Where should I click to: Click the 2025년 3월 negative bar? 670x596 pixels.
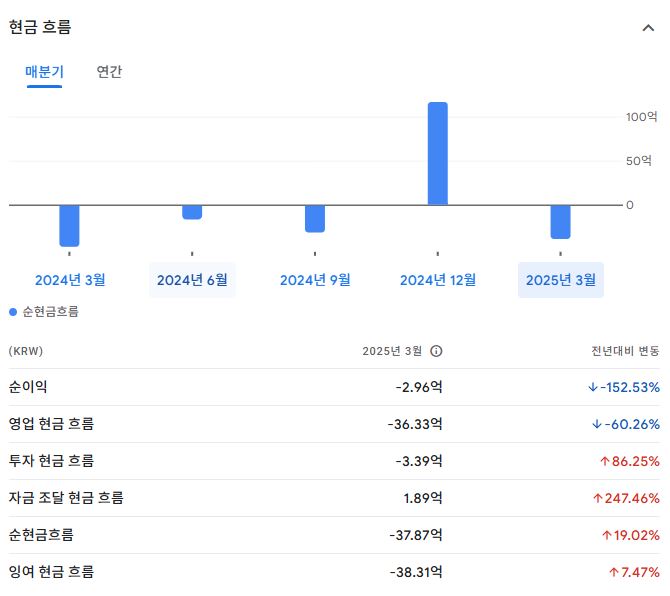tap(560, 222)
